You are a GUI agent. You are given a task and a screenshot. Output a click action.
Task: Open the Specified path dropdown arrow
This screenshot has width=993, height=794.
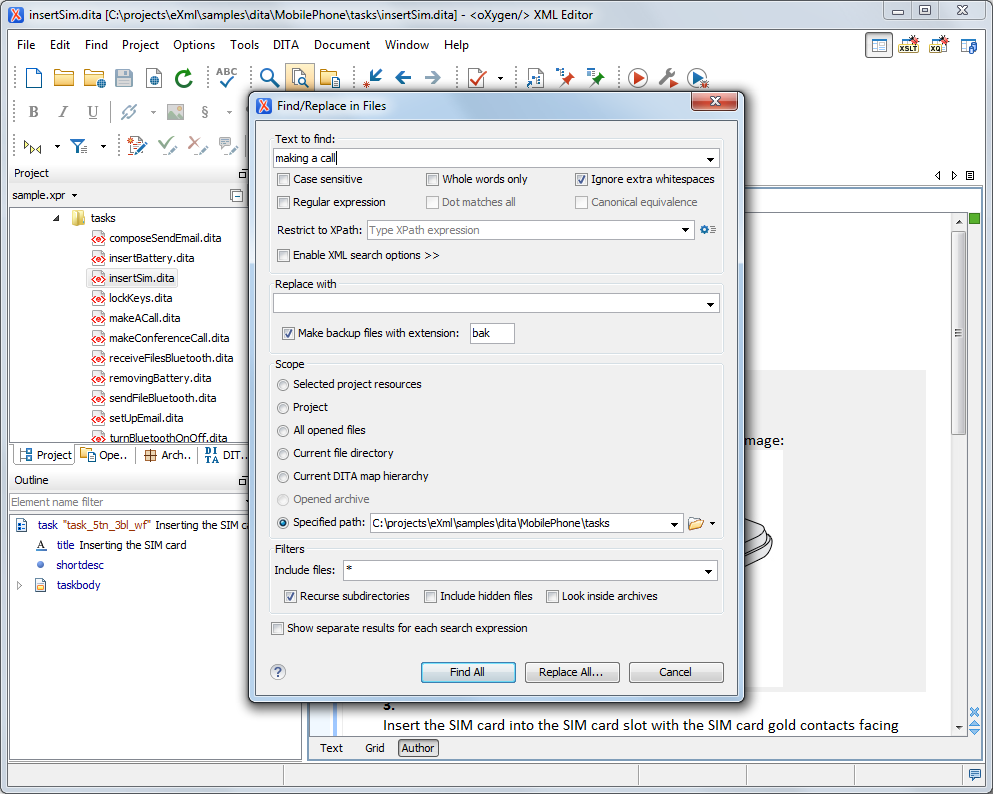click(674, 524)
